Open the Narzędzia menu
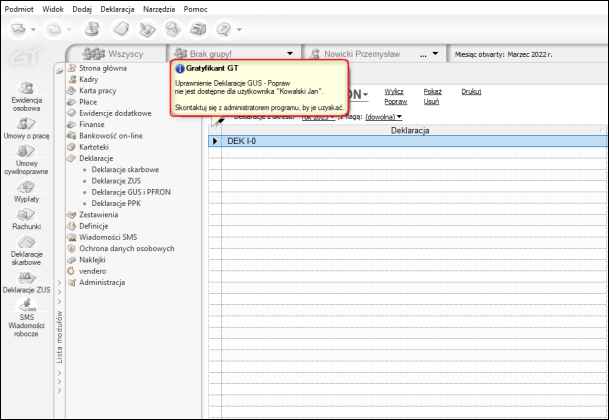 click(x=159, y=9)
